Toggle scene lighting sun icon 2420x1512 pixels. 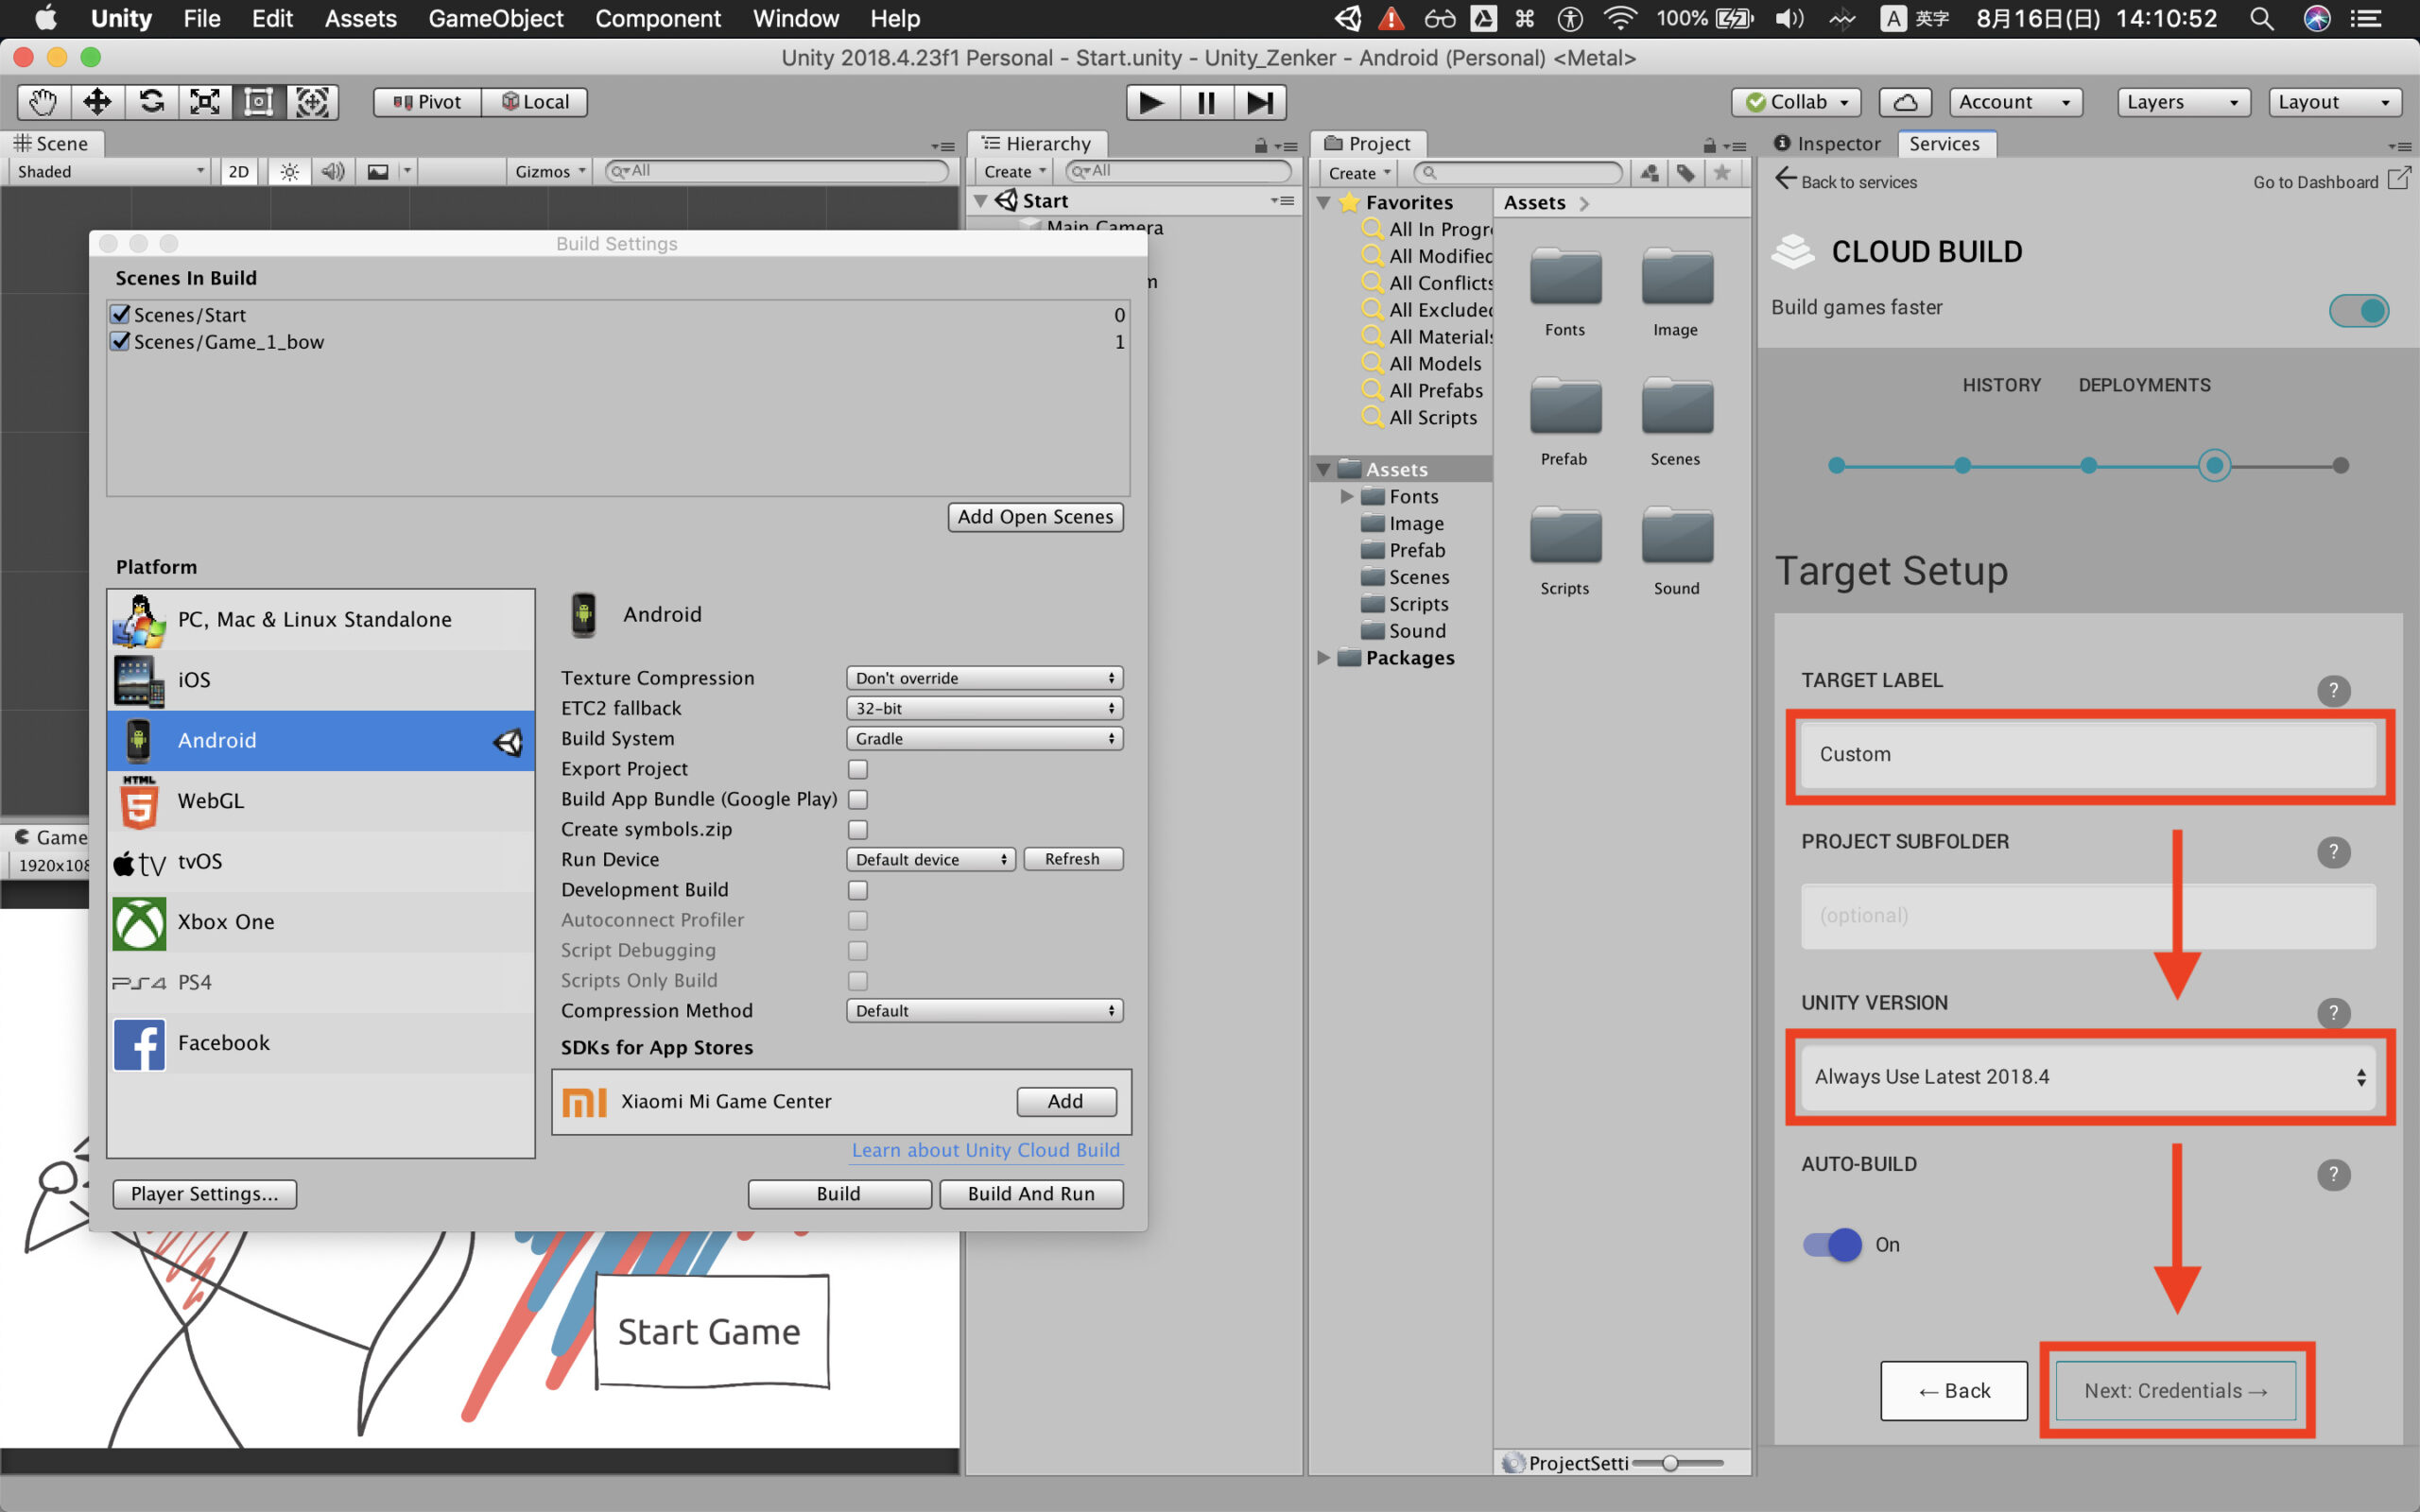pyautogui.click(x=289, y=172)
